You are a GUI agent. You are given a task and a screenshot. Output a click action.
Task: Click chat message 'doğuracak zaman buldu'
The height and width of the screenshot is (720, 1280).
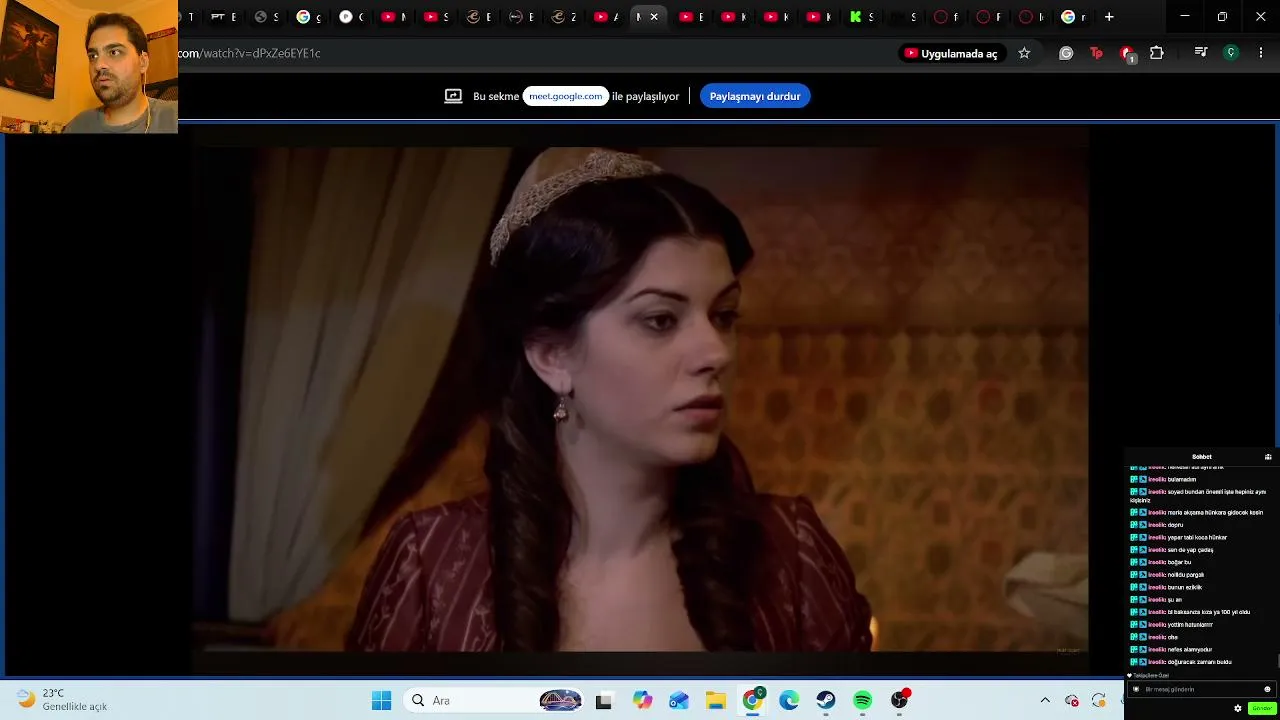click(x=1200, y=662)
